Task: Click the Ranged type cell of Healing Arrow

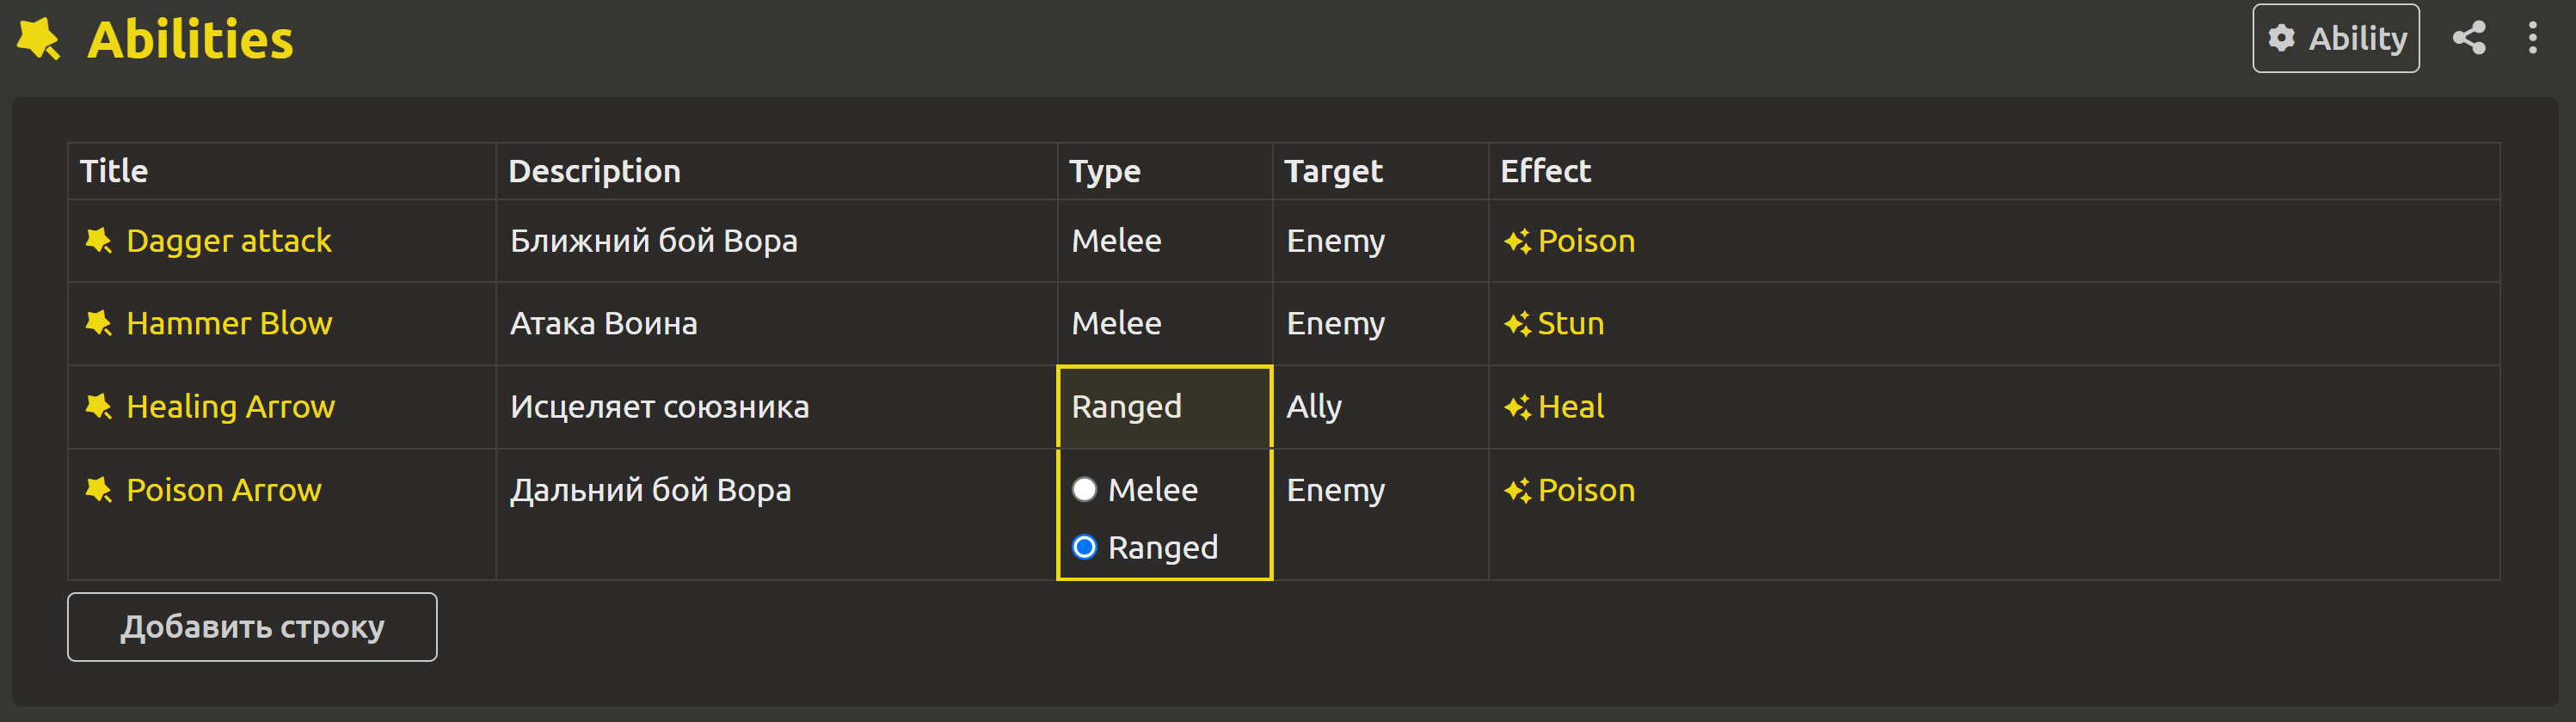Action: pyautogui.click(x=1165, y=407)
